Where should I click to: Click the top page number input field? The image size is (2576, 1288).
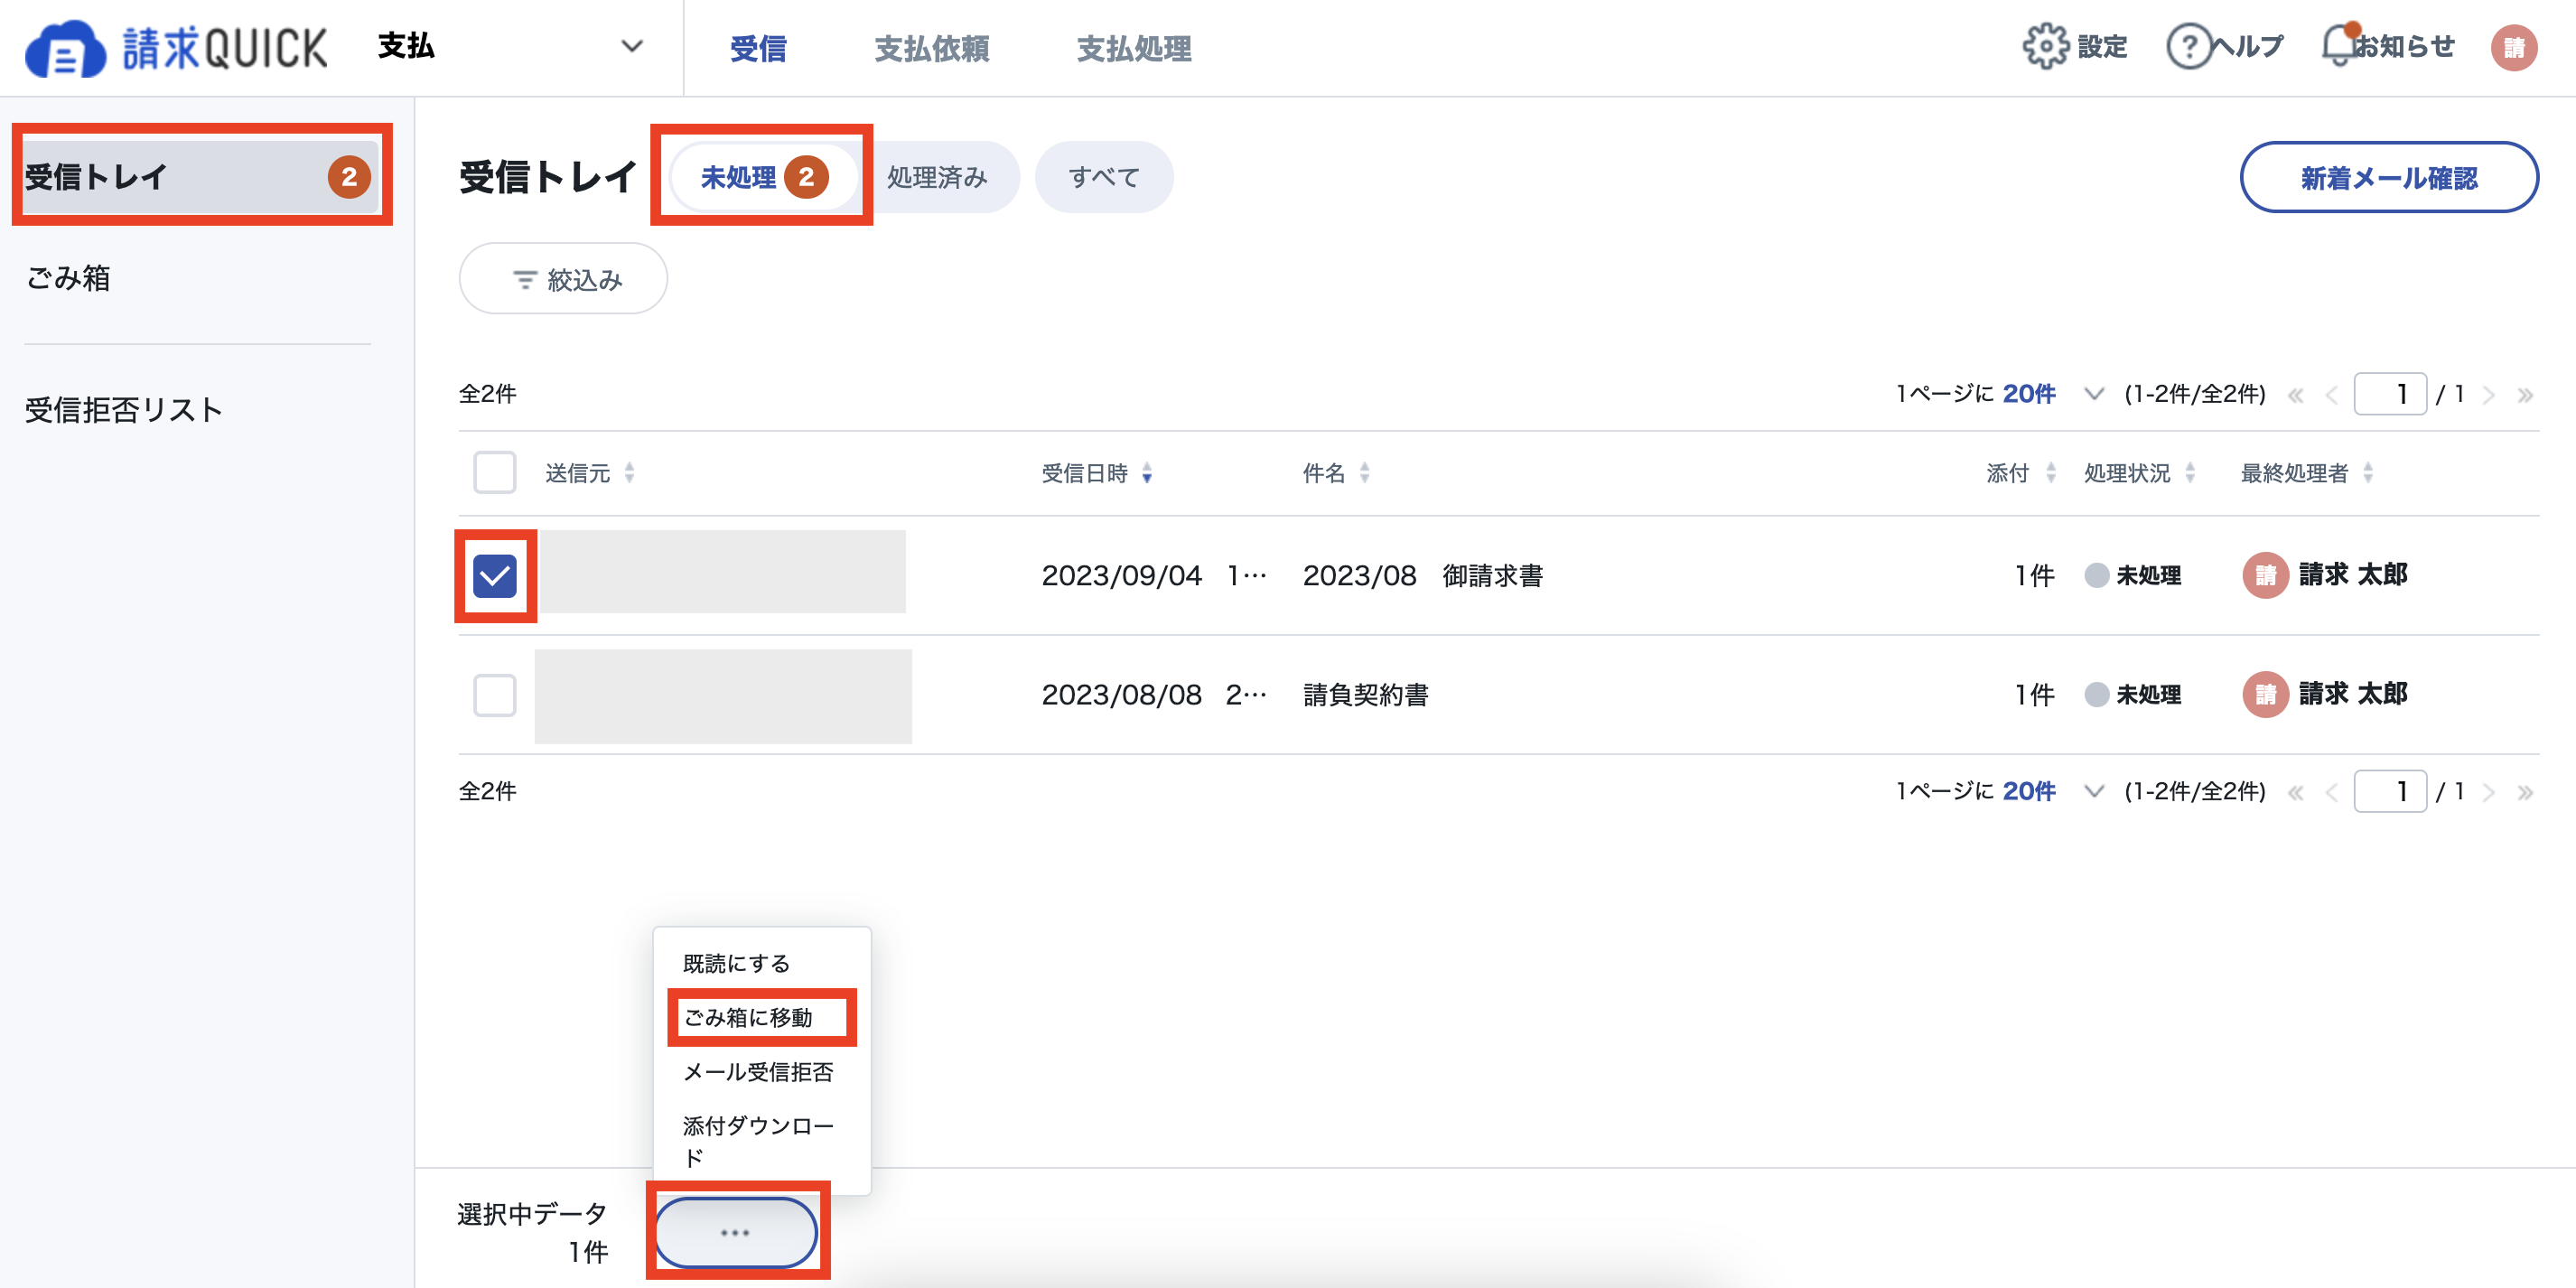[x=2390, y=394]
